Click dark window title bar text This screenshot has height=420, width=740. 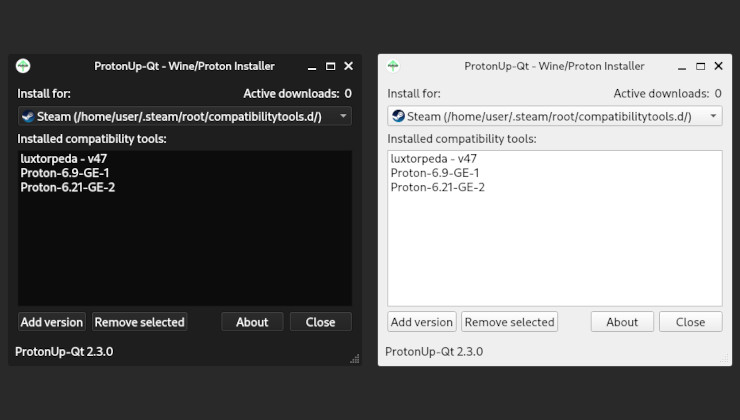[185, 66]
